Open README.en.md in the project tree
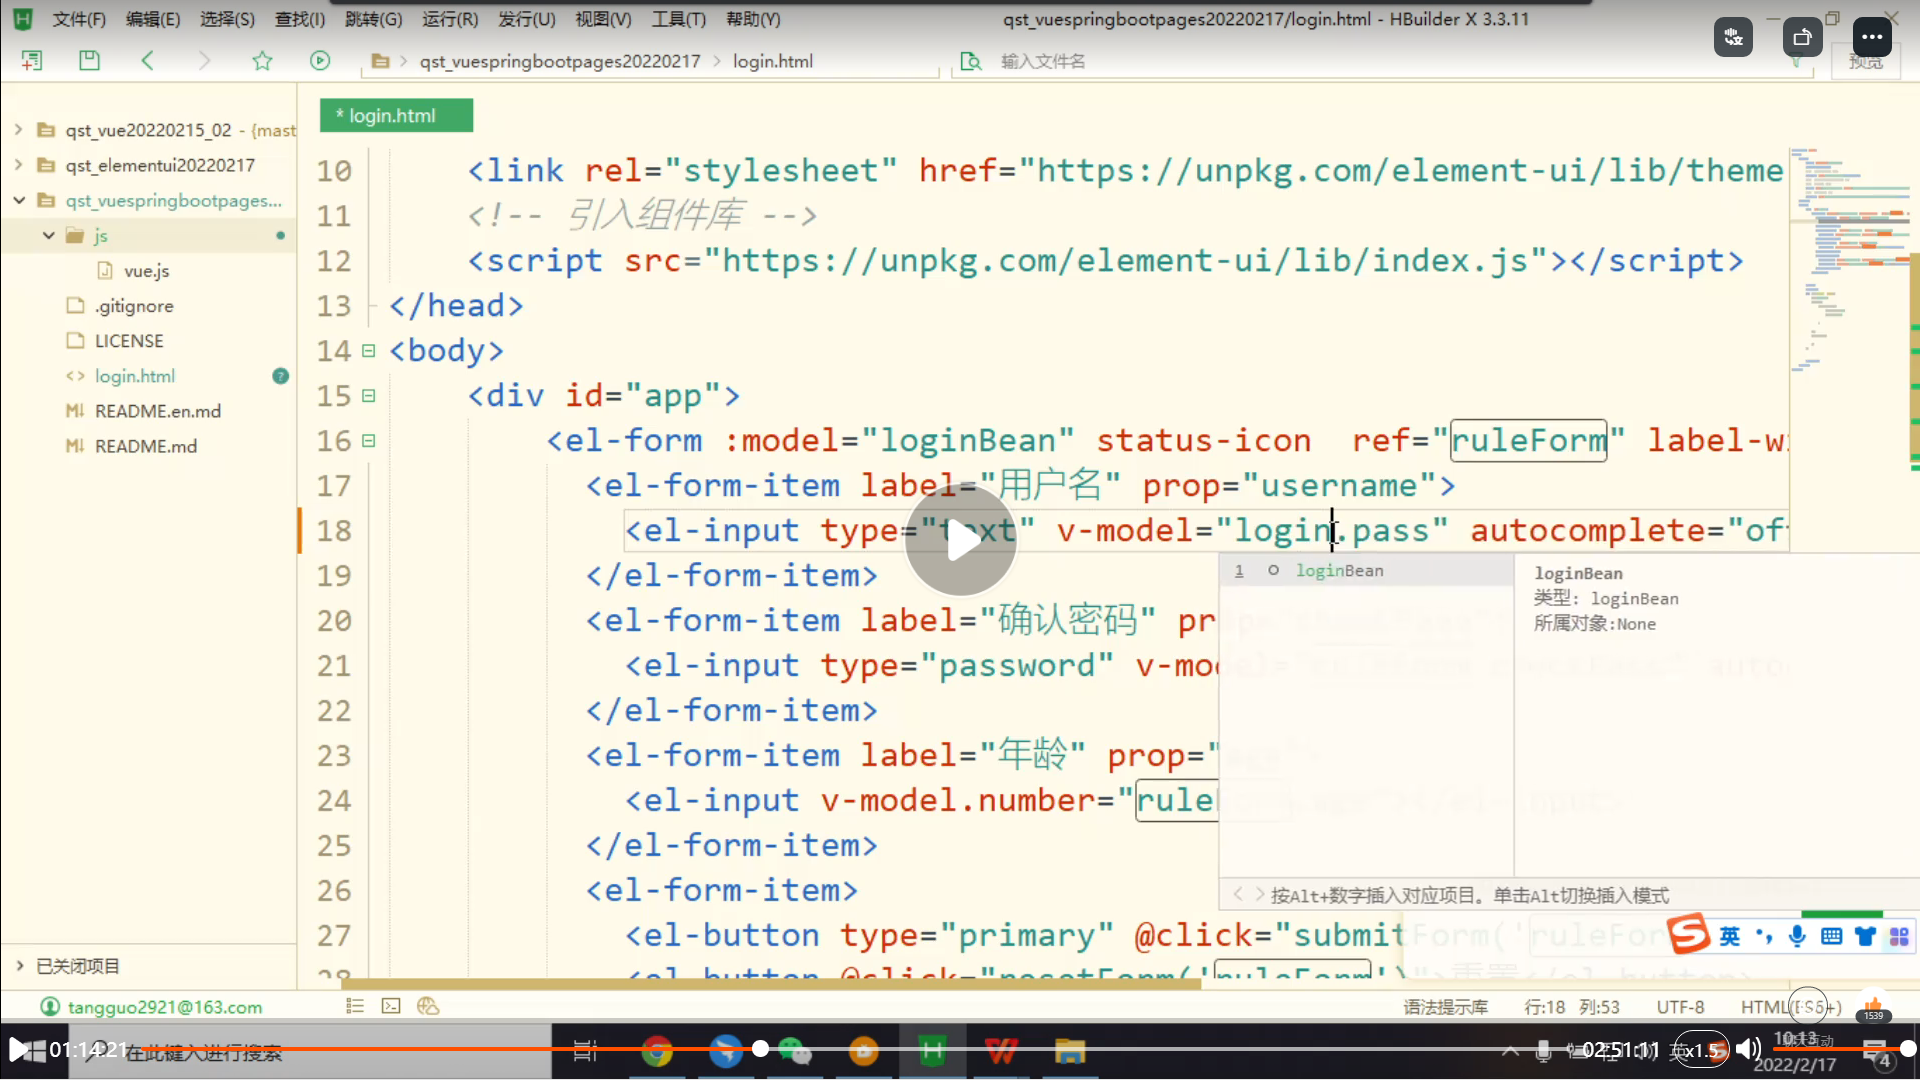Image resolution: width=1920 pixels, height=1080 pixels. (x=158, y=411)
